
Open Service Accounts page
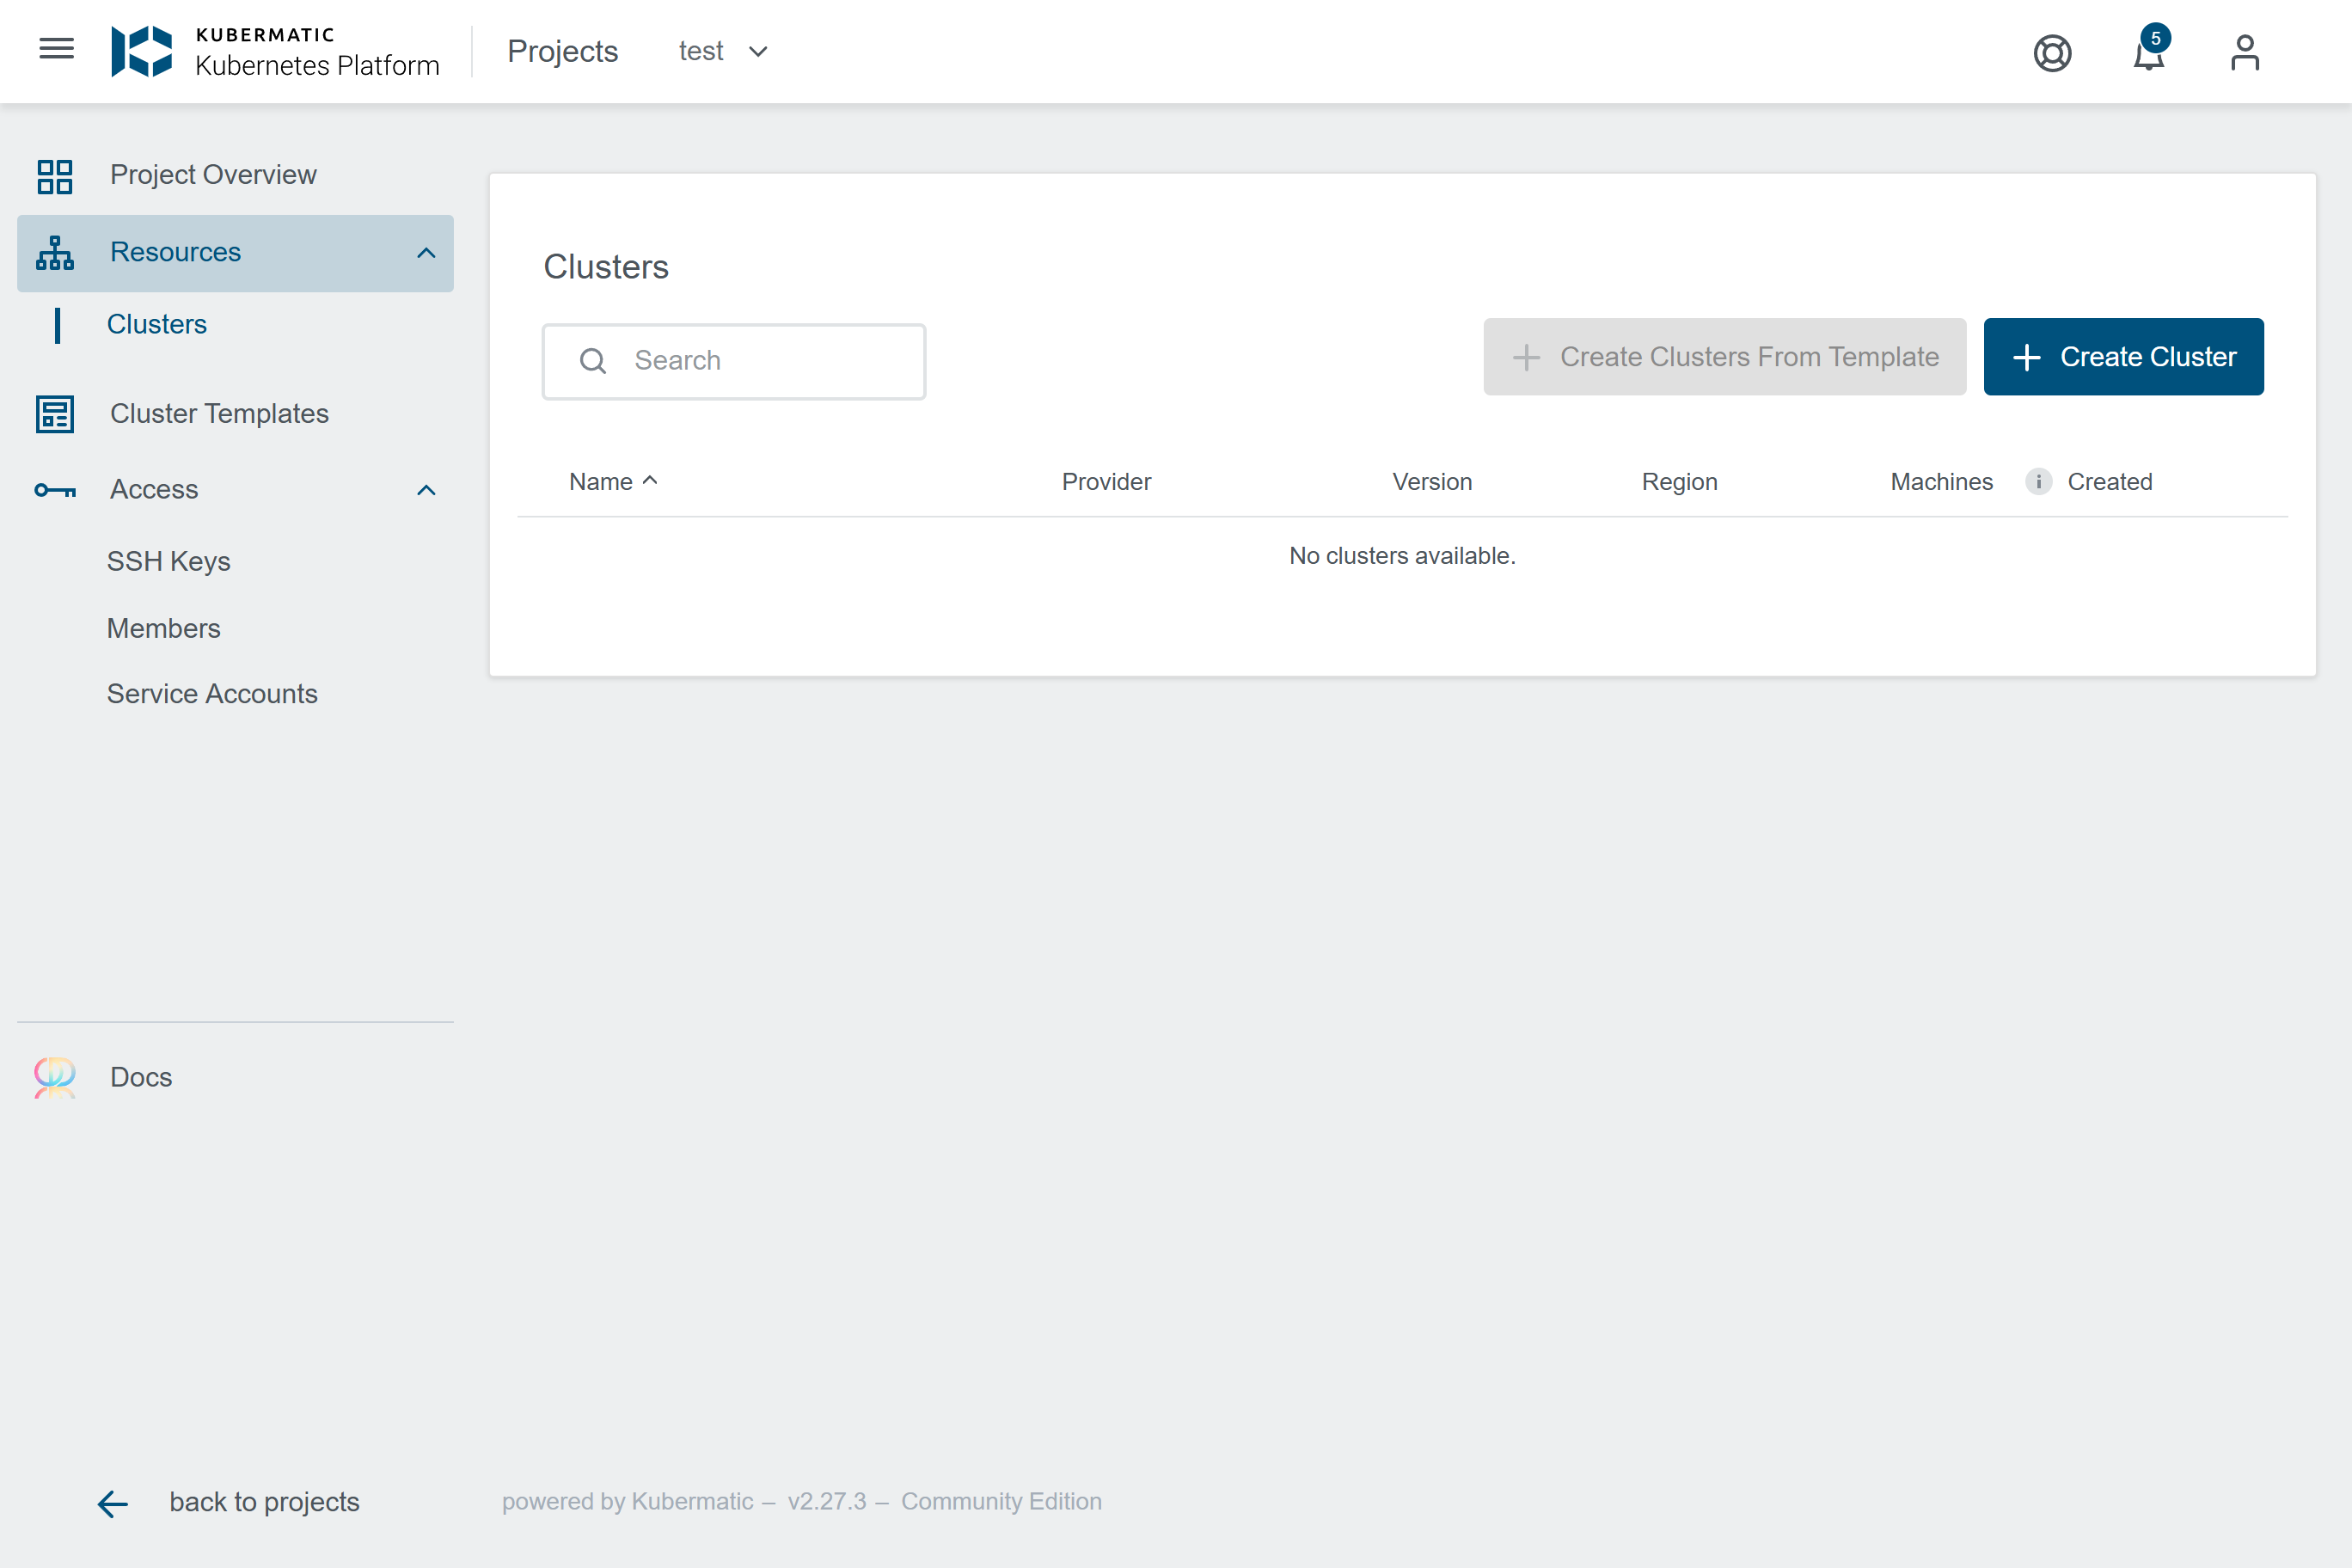(212, 694)
